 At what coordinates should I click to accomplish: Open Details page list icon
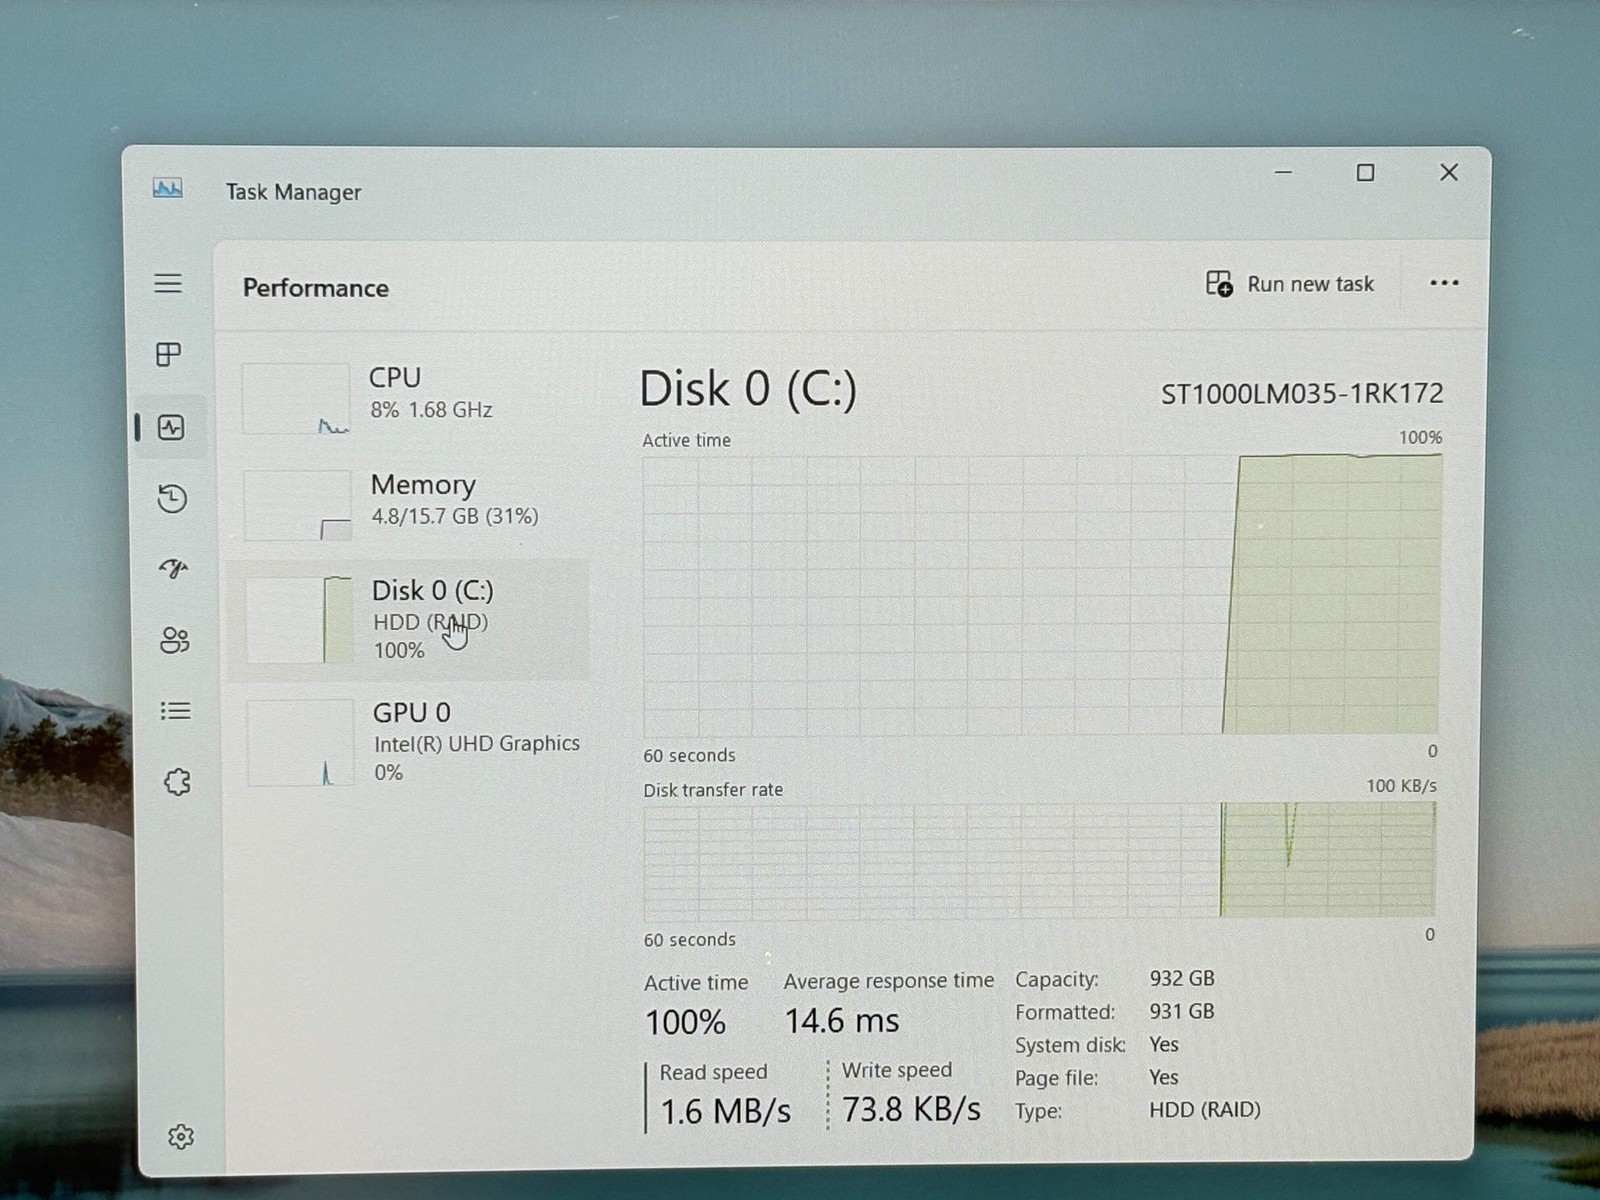pos(175,711)
